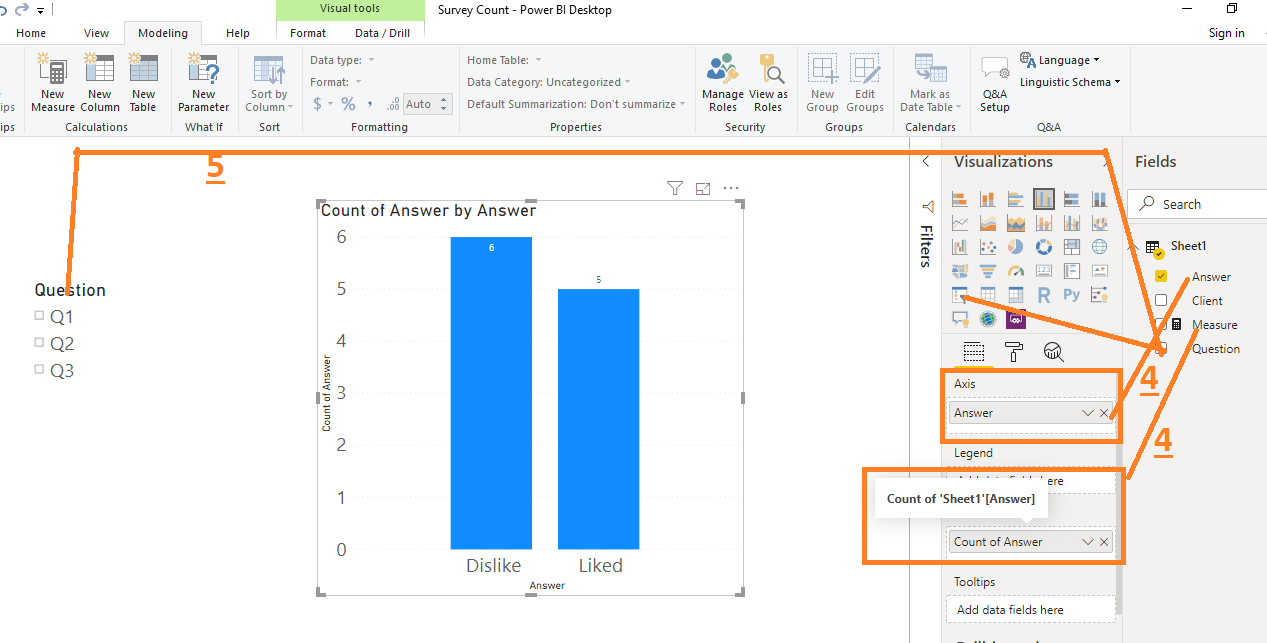
Task: Select the KPI visual
Action: click(1100, 270)
